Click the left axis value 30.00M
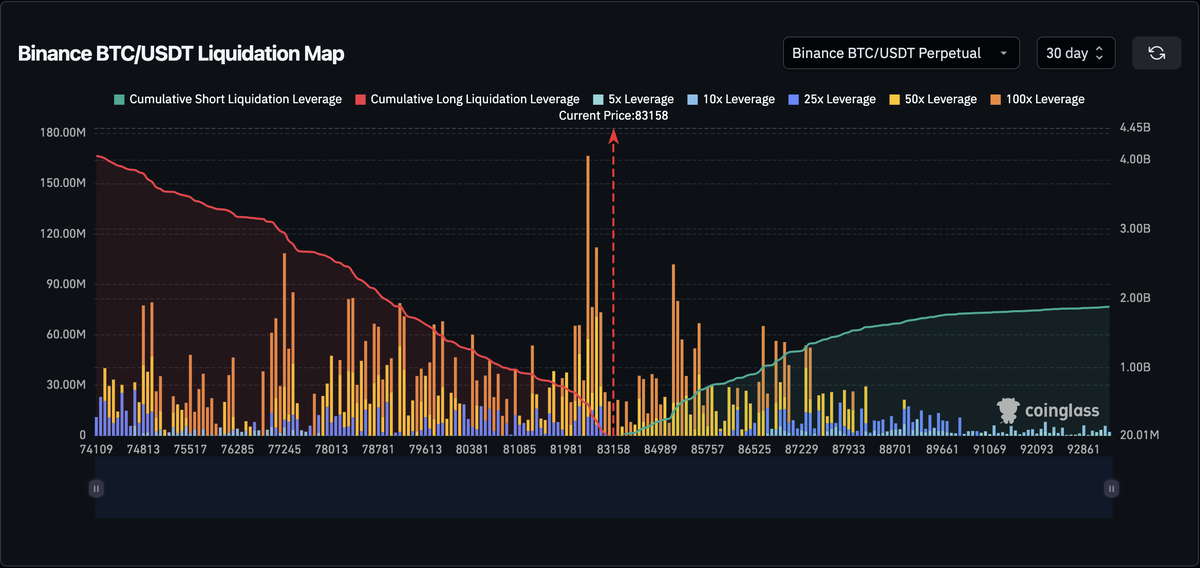Image resolution: width=1200 pixels, height=568 pixels. 66,385
